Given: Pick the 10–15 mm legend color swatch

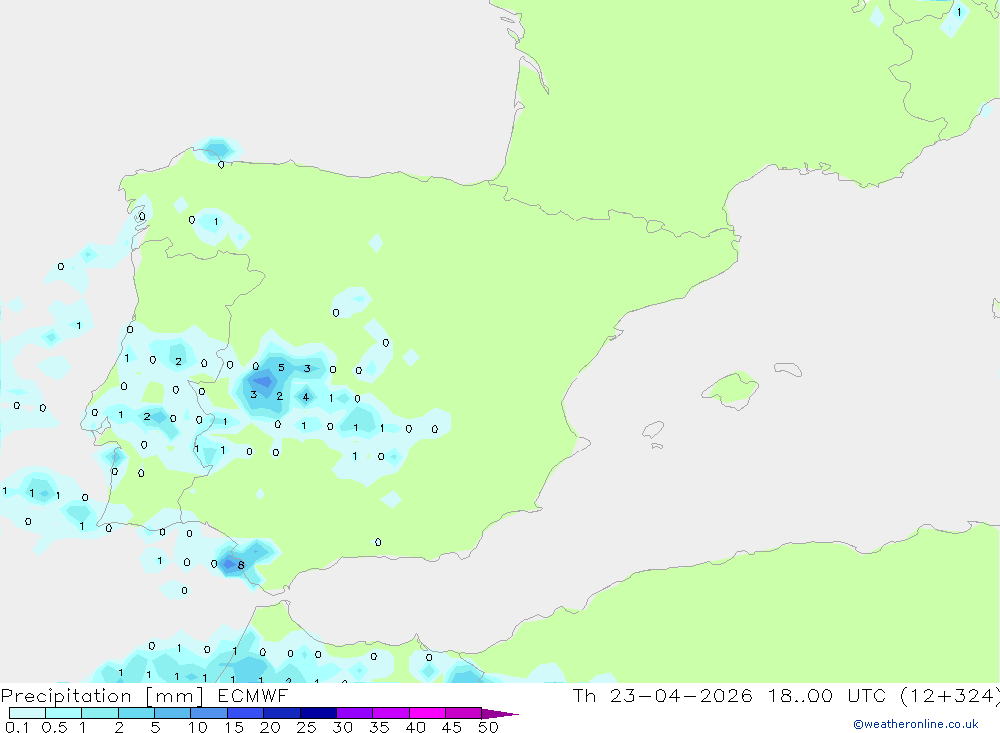Looking at the screenshot, I should [209, 713].
